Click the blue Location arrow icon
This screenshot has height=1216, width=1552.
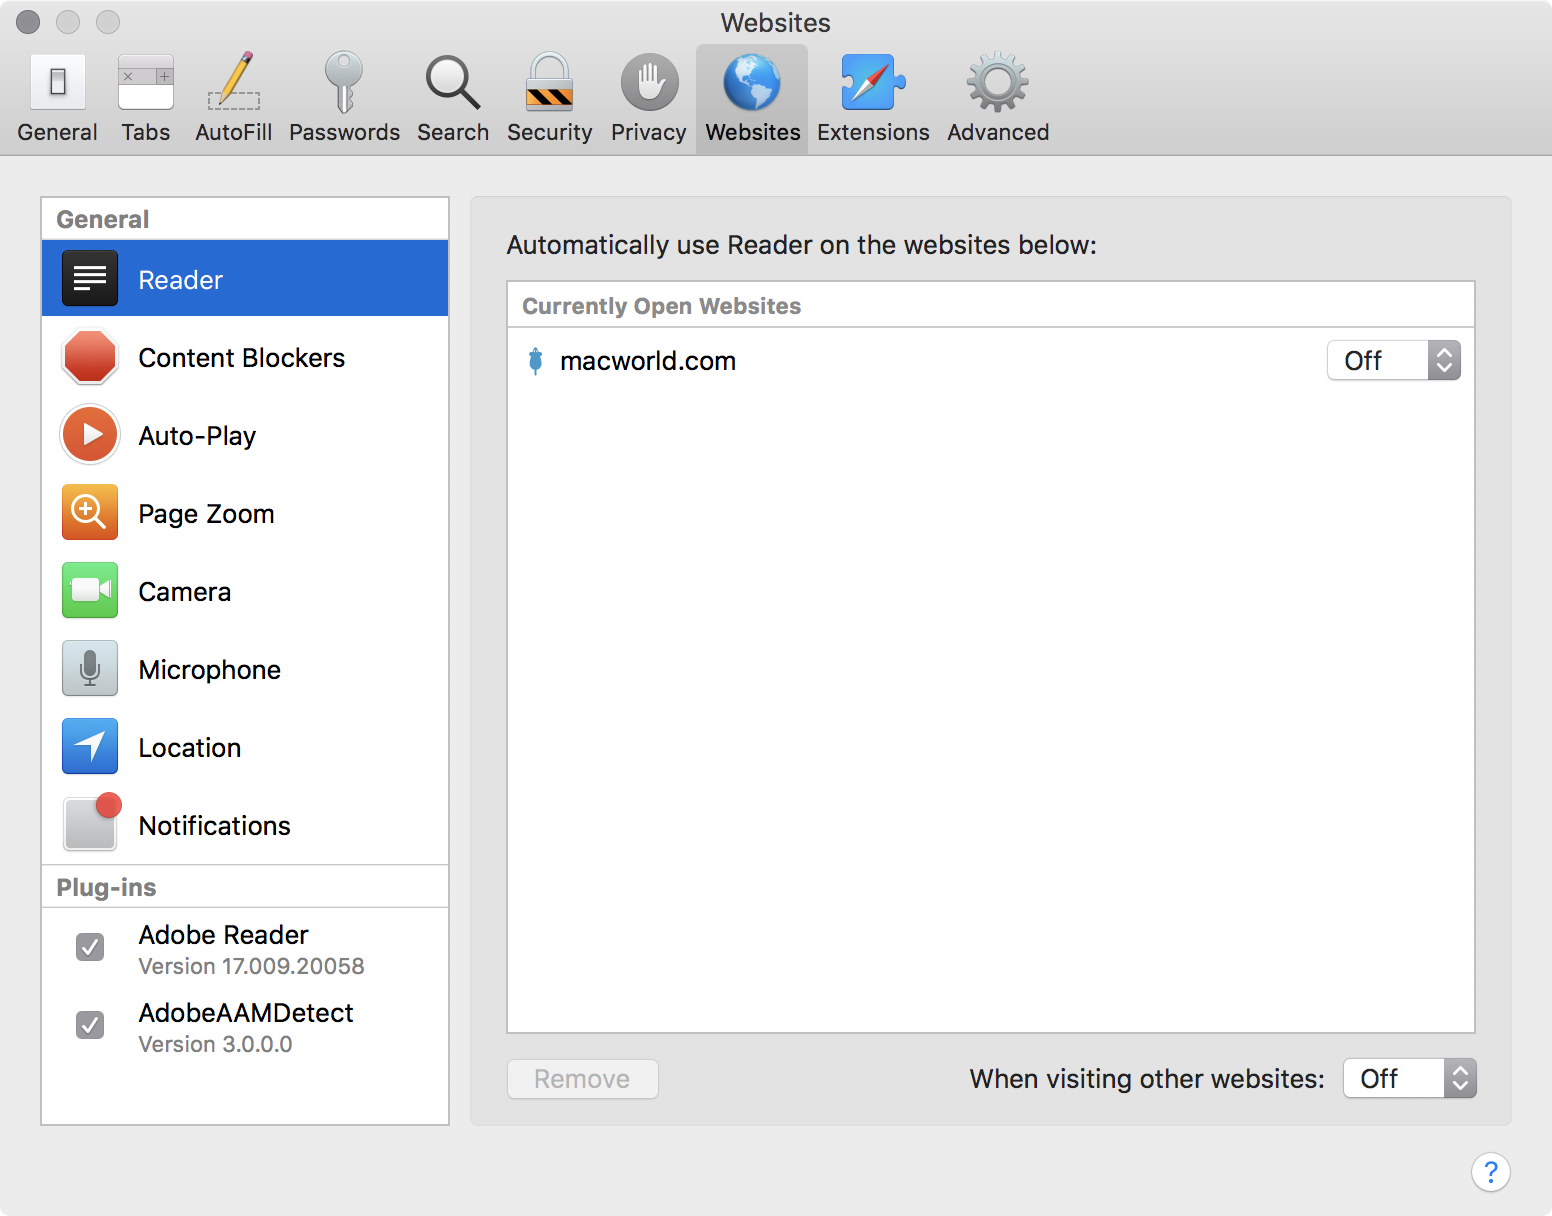(90, 746)
